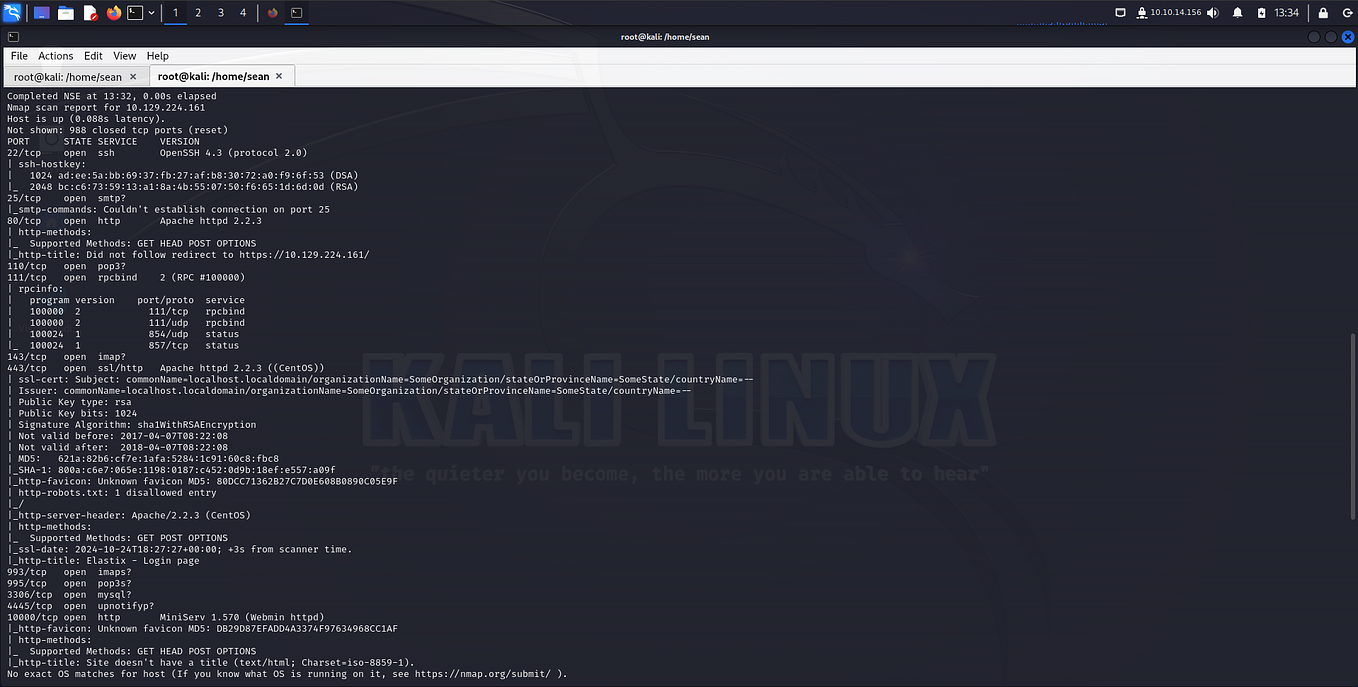Click the 13:34 clock display
Image resolution: width=1358 pixels, height=687 pixels.
(x=1286, y=13)
